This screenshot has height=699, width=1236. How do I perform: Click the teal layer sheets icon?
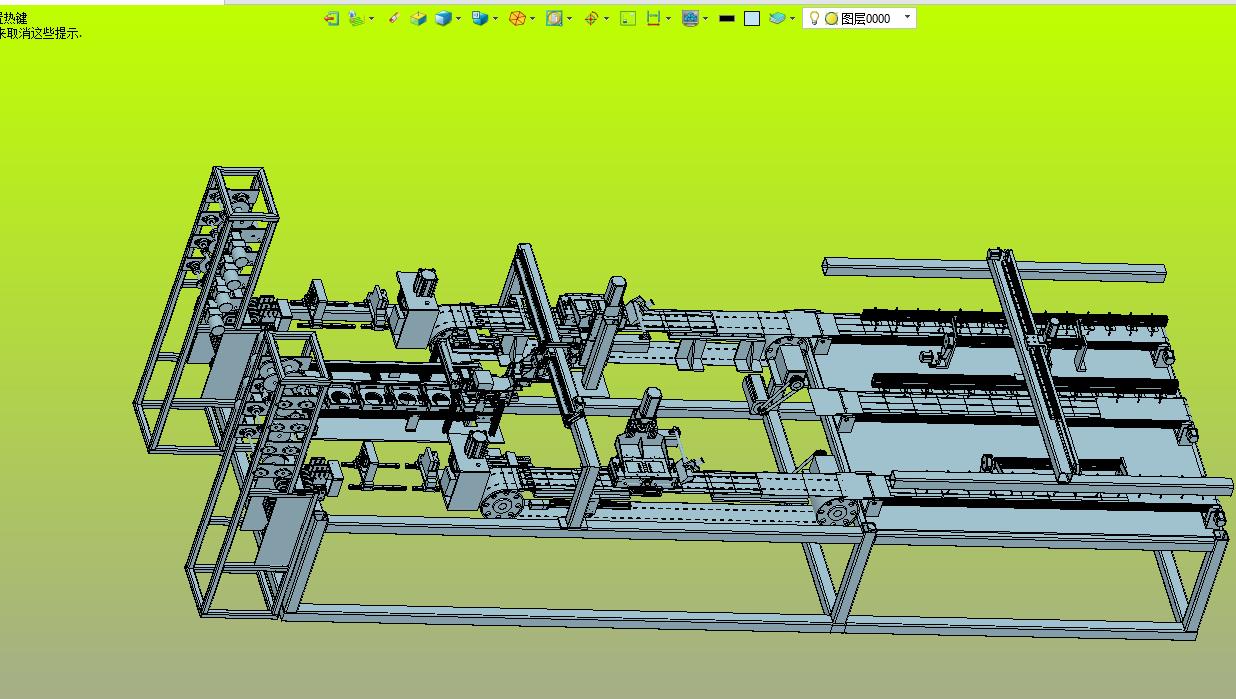(x=777, y=18)
